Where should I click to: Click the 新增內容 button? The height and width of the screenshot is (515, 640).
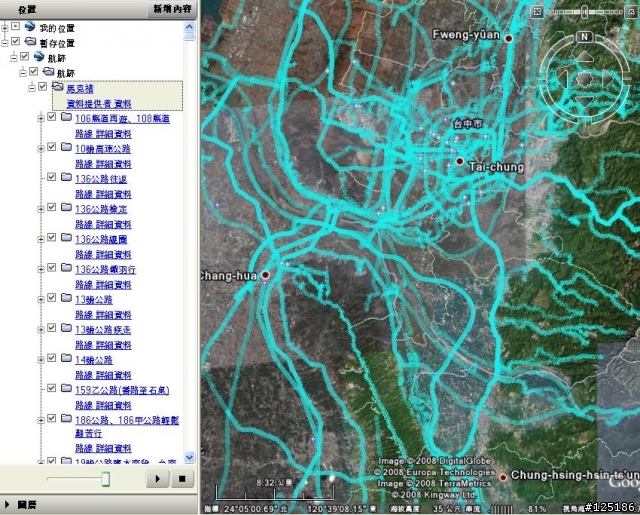click(172, 9)
